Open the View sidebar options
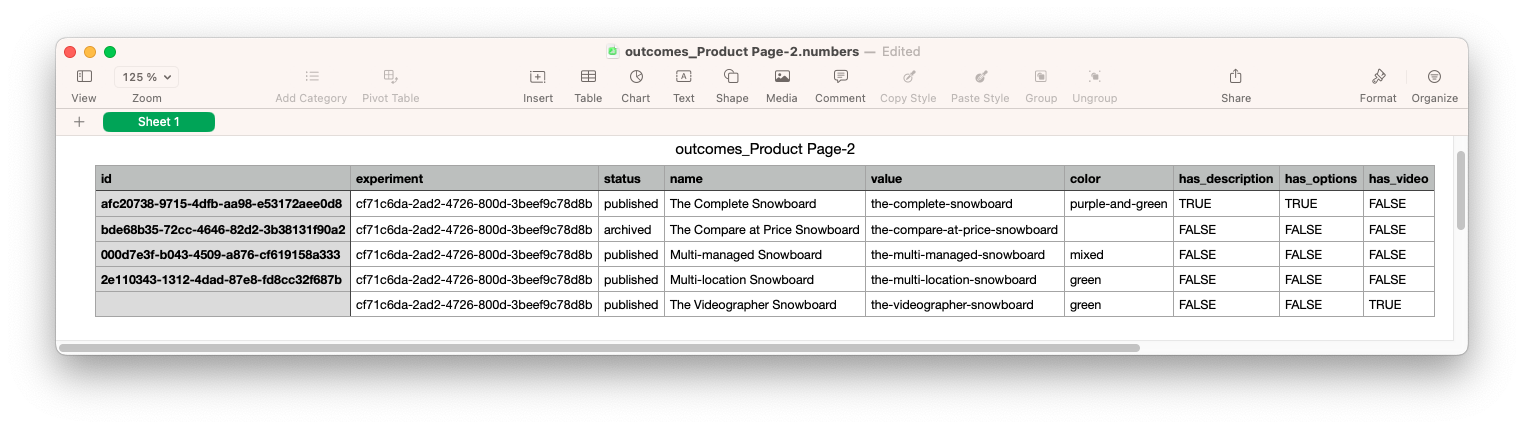Image resolution: width=1524 pixels, height=429 pixels. point(84,77)
